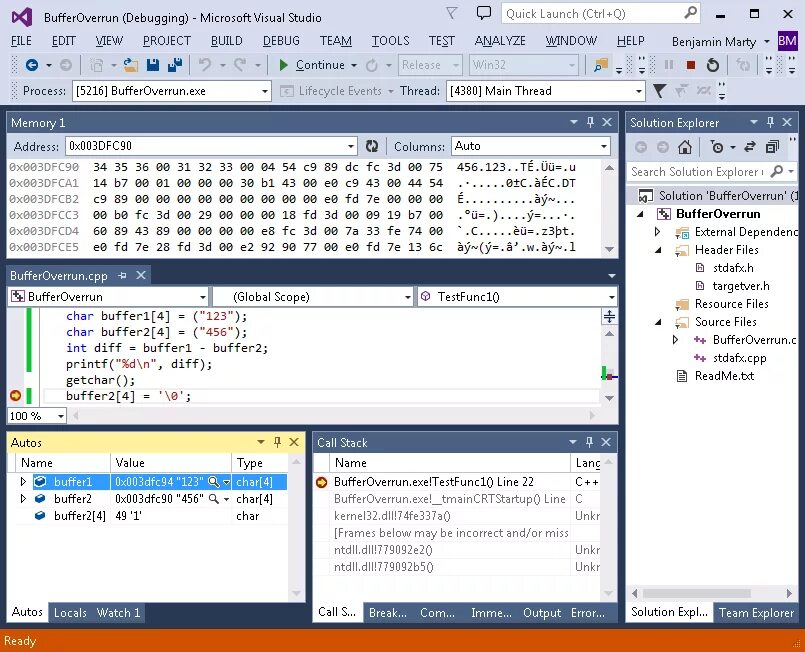
Task: Pin the Call Stack panel
Action: click(x=589, y=442)
